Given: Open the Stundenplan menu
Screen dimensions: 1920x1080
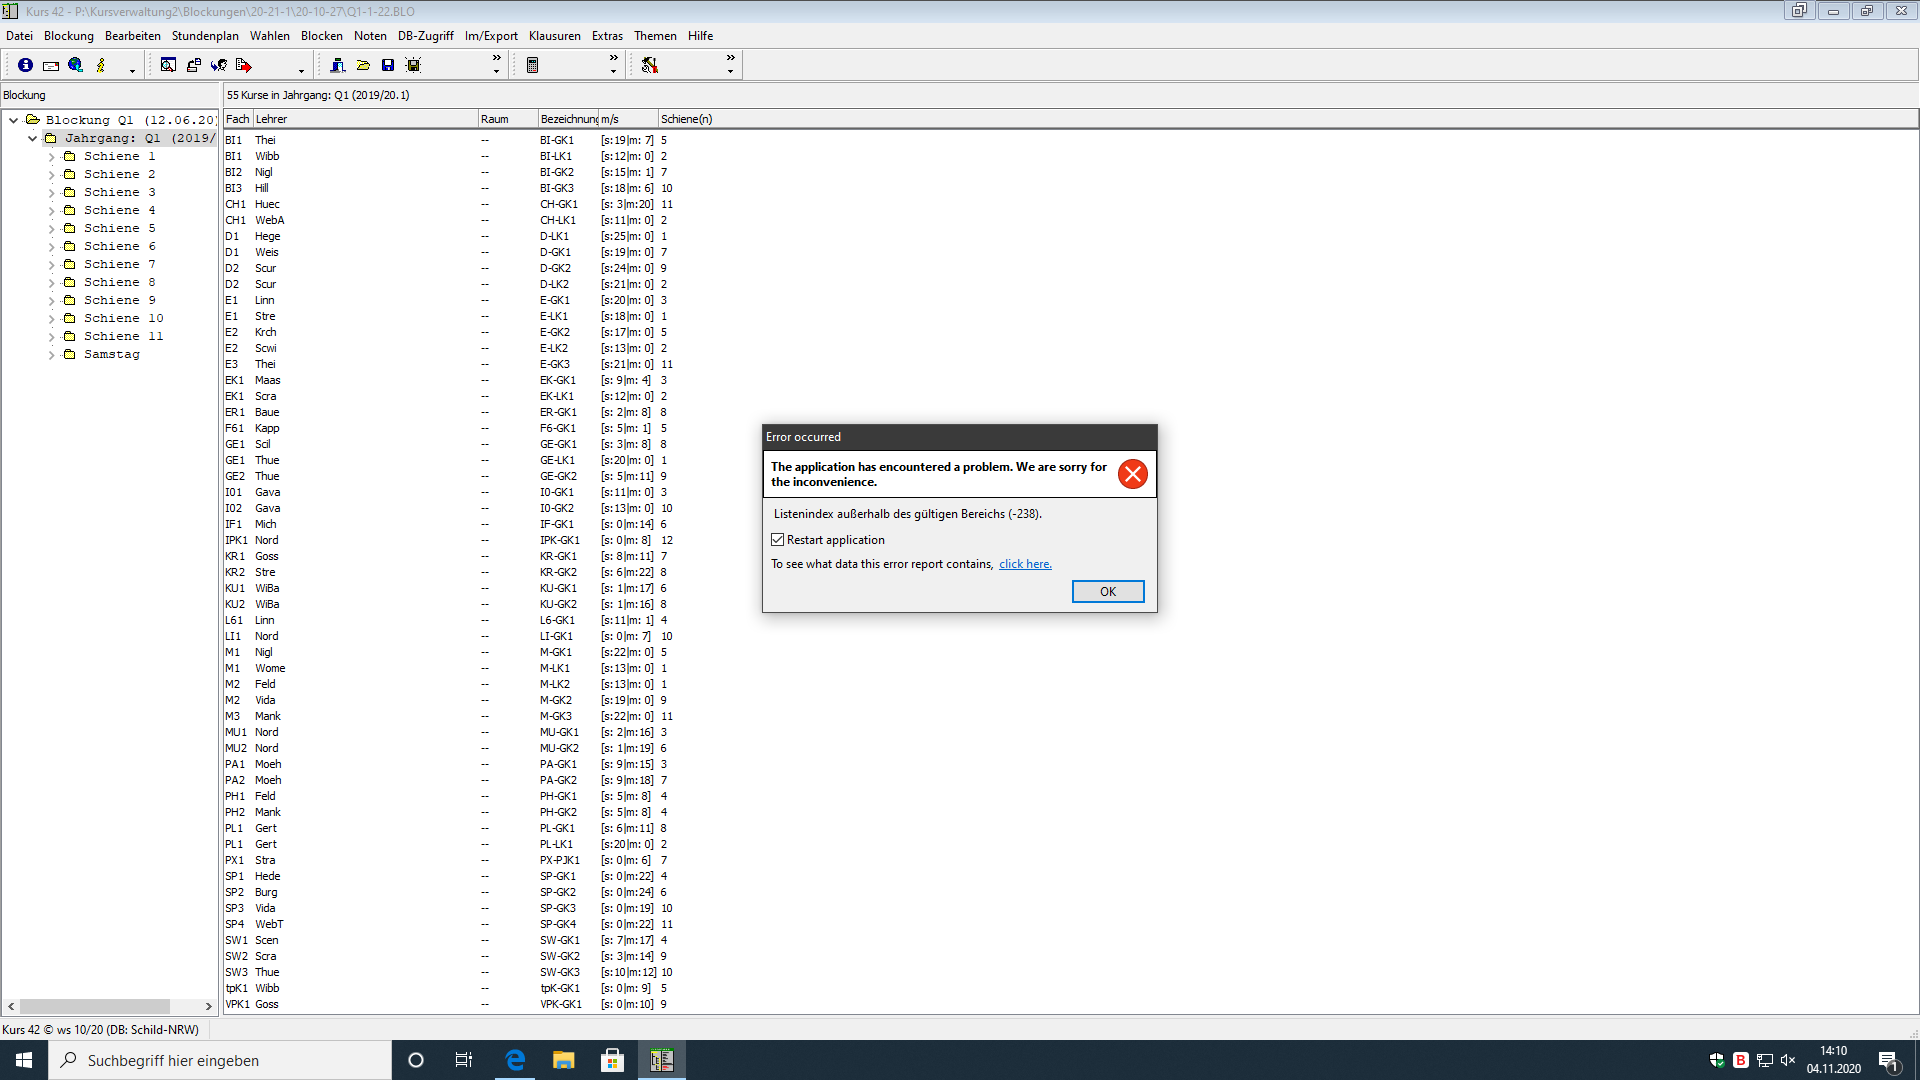Looking at the screenshot, I should [x=205, y=36].
